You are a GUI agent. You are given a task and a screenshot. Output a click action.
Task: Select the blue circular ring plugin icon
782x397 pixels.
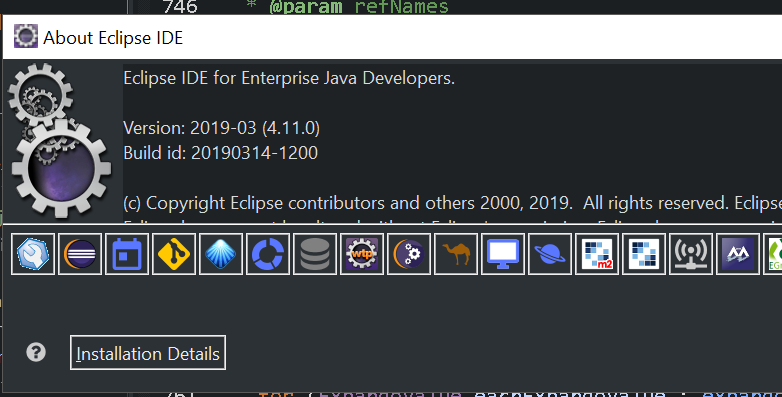[x=268, y=254]
